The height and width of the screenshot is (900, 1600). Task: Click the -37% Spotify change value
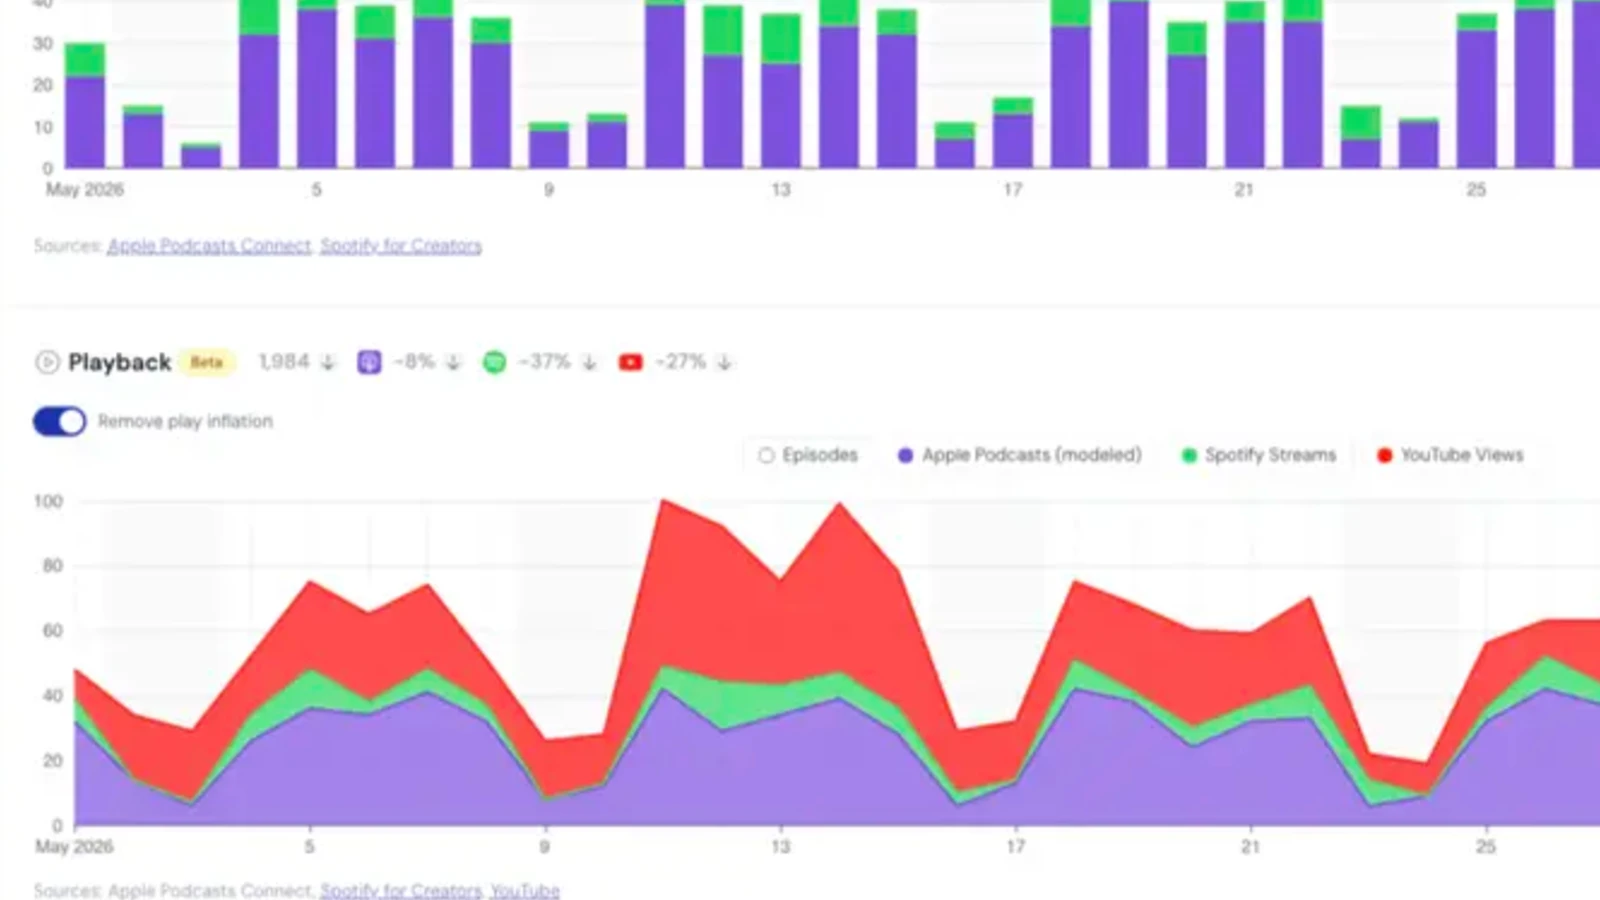point(544,362)
